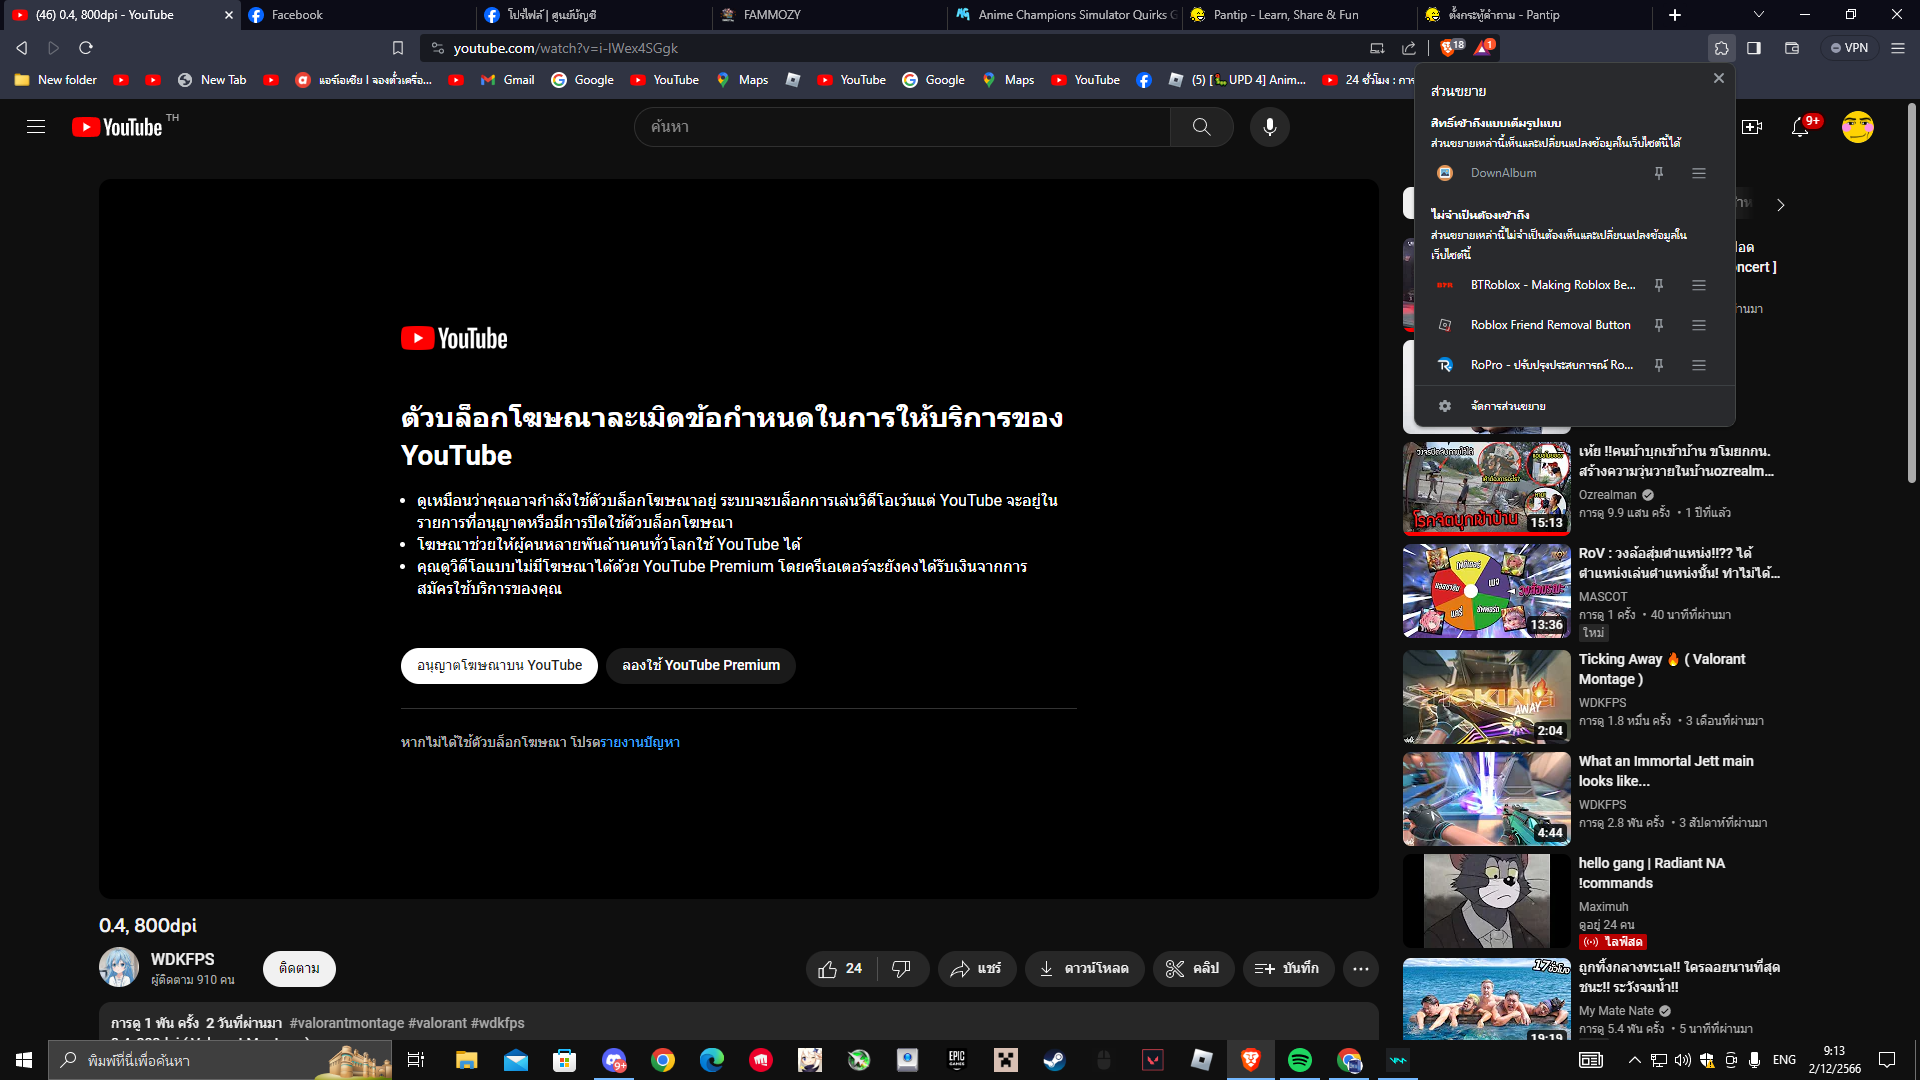
Task: Open the create video icon
Action: [x=1752, y=127]
